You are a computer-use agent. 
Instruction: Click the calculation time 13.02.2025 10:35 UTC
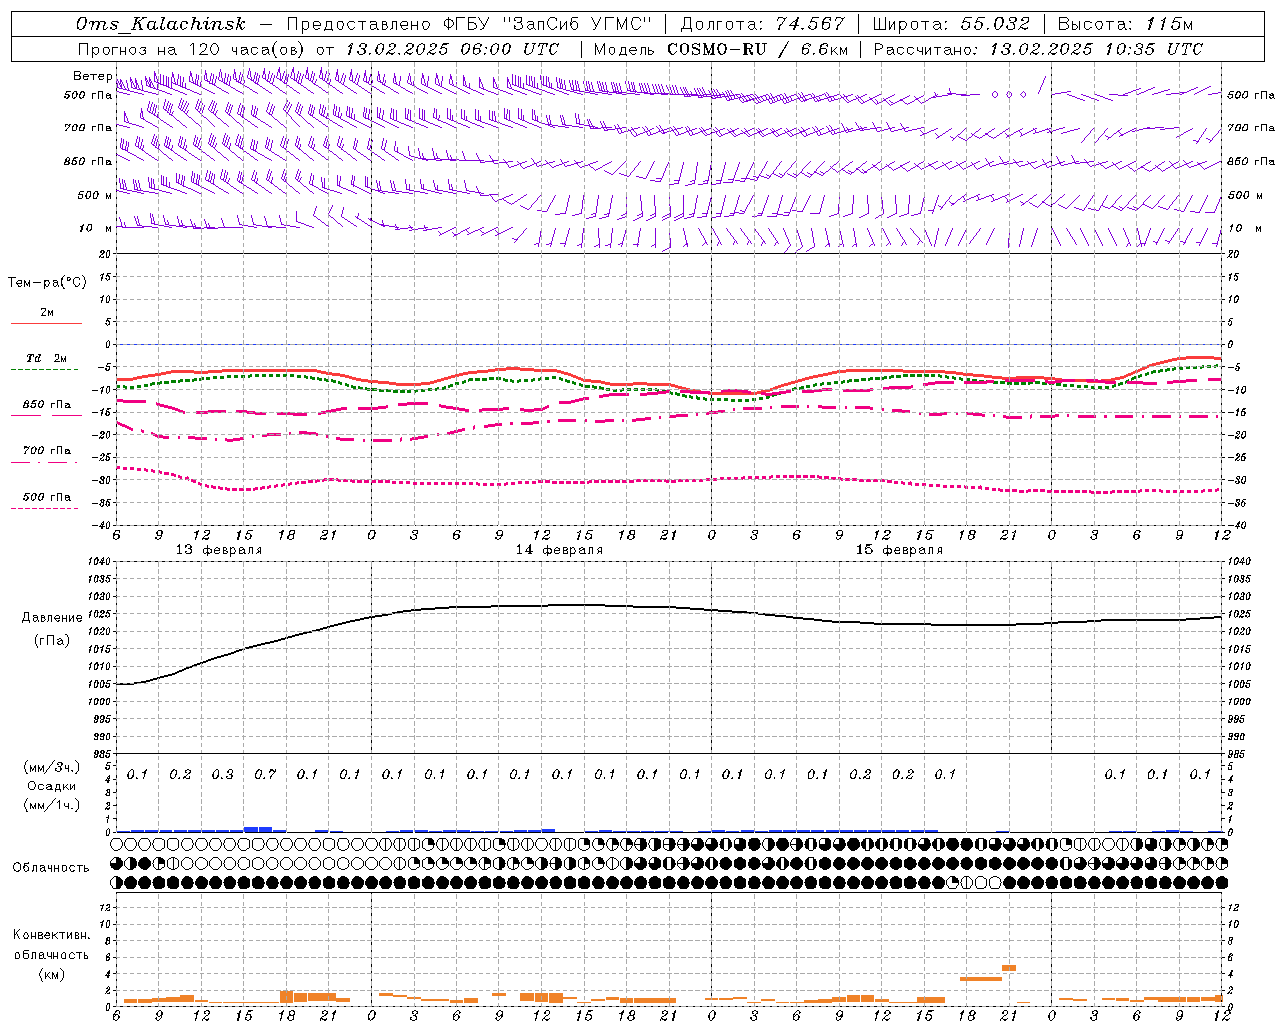(x=1096, y=49)
